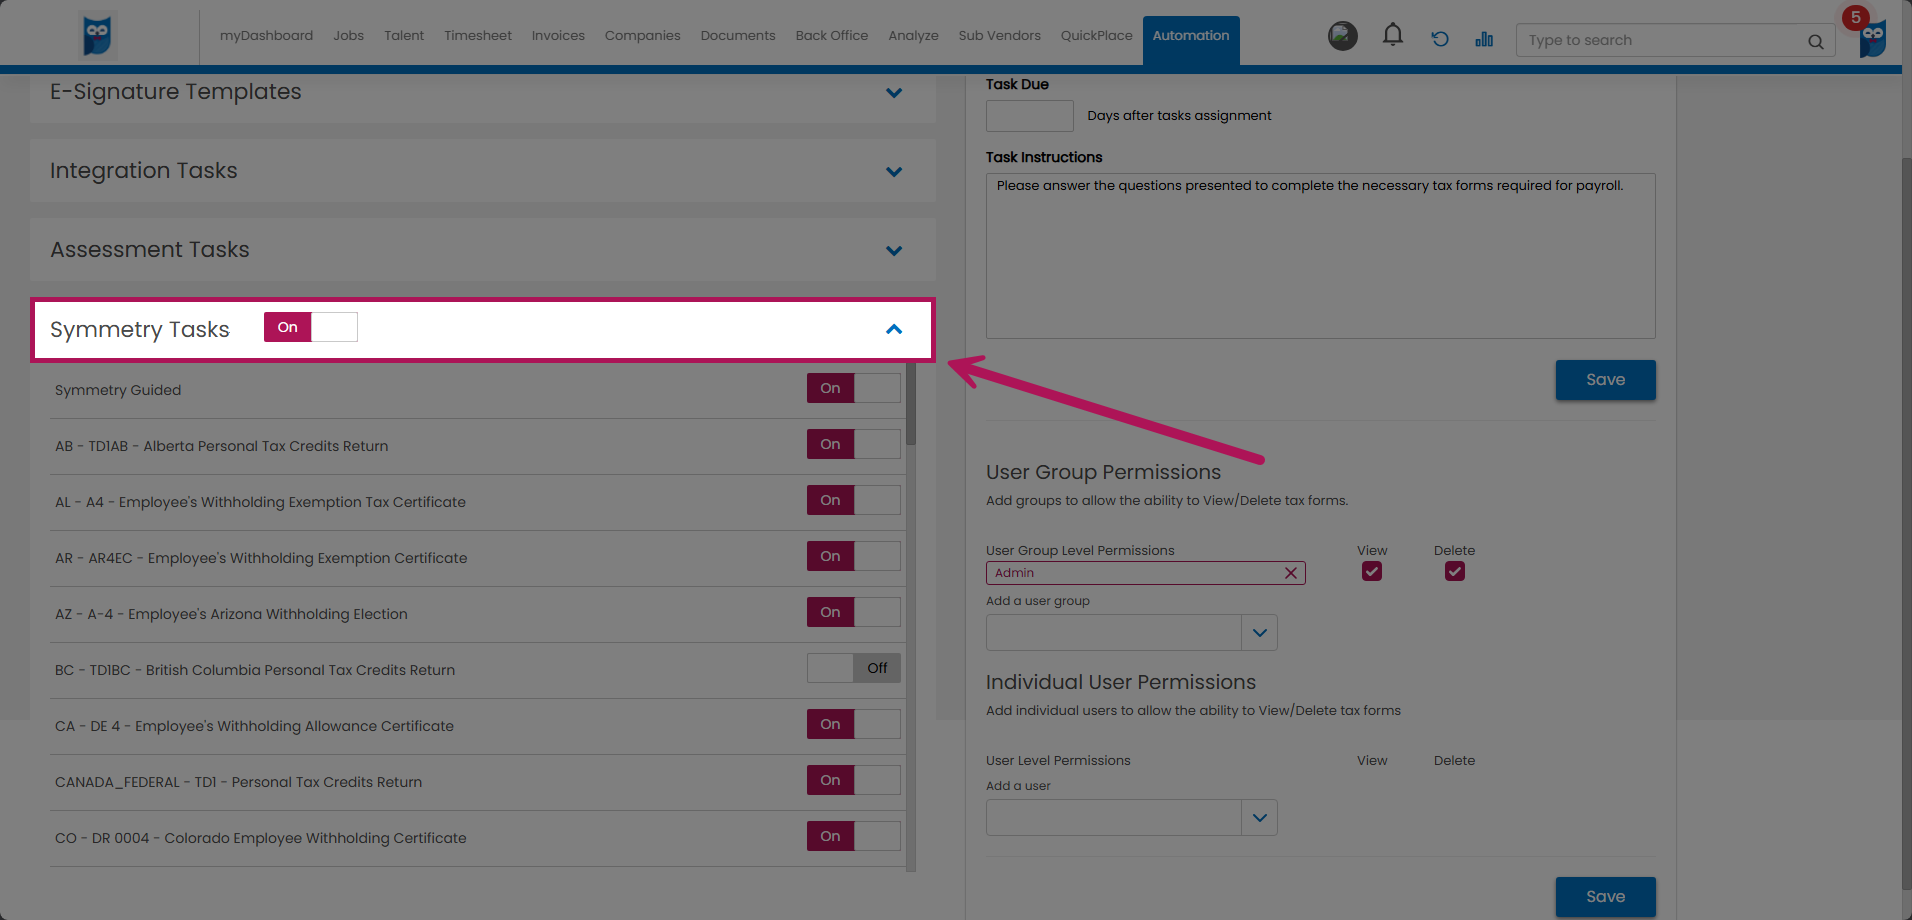
Task: Click Save below Individual User Permissions
Action: coord(1605,897)
